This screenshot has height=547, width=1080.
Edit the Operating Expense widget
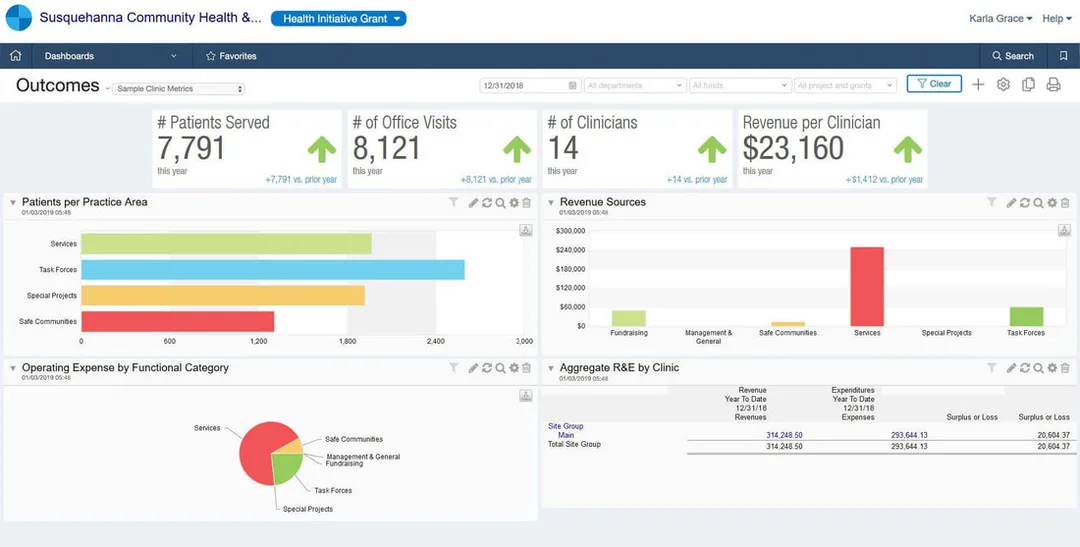(473, 368)
